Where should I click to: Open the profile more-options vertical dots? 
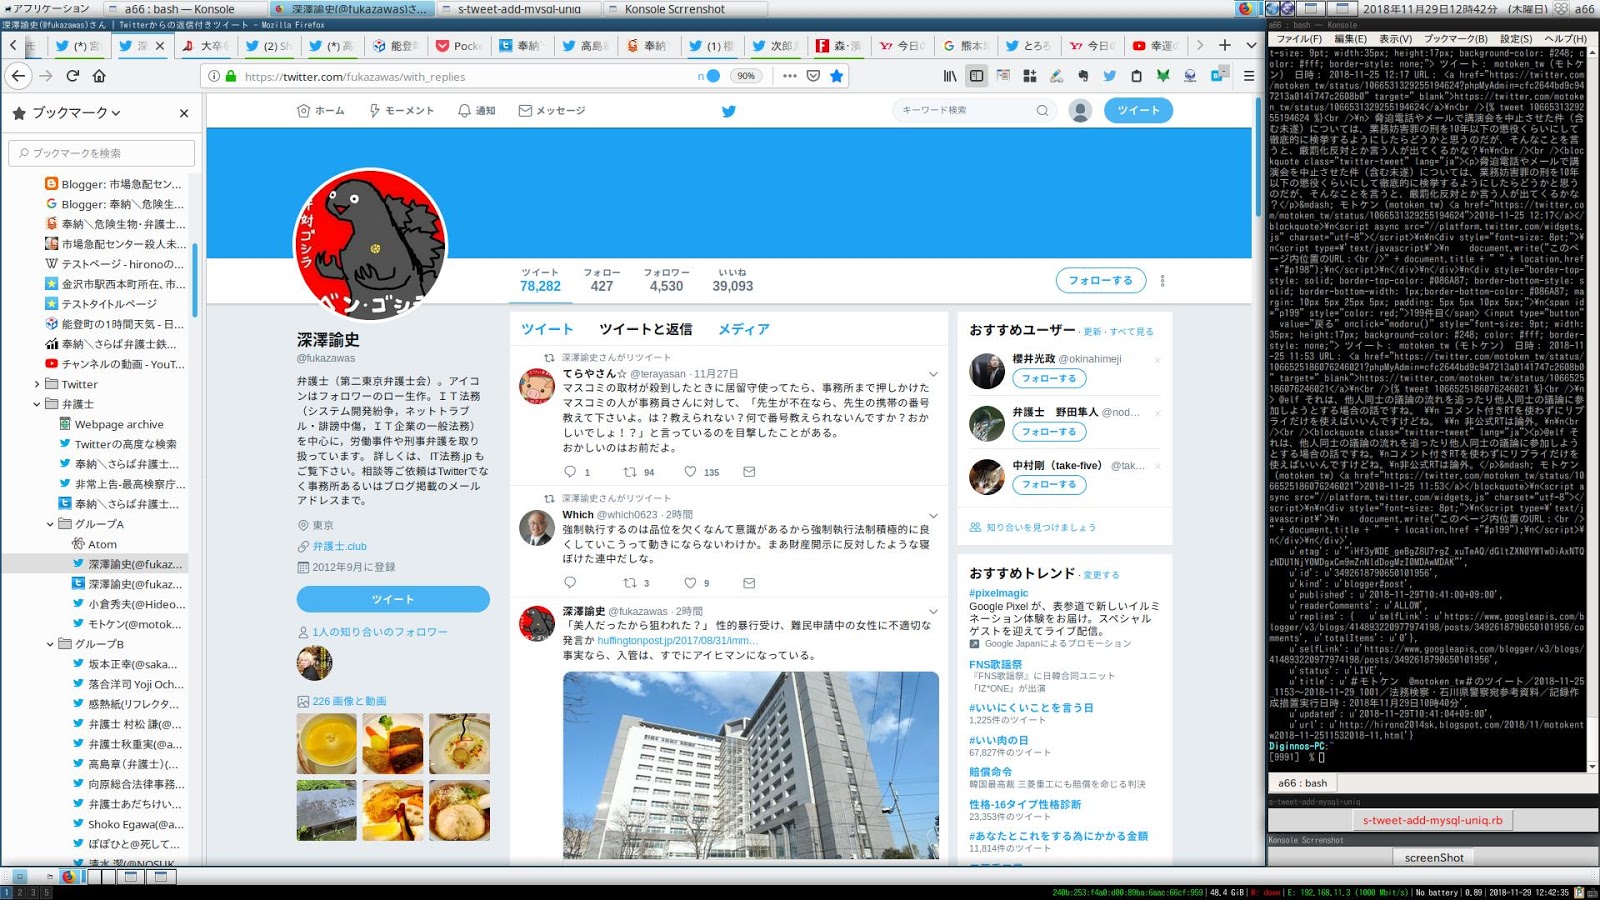1162,281
